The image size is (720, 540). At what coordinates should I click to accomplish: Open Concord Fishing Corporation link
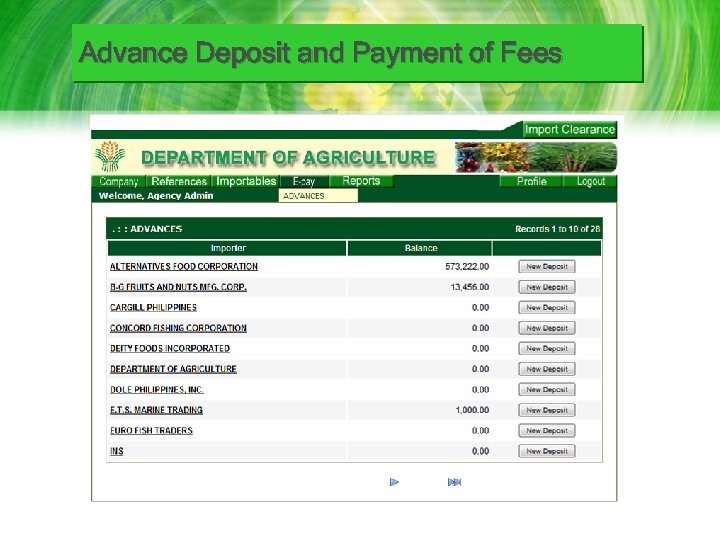pyautogui.click(x=178, y=328)
